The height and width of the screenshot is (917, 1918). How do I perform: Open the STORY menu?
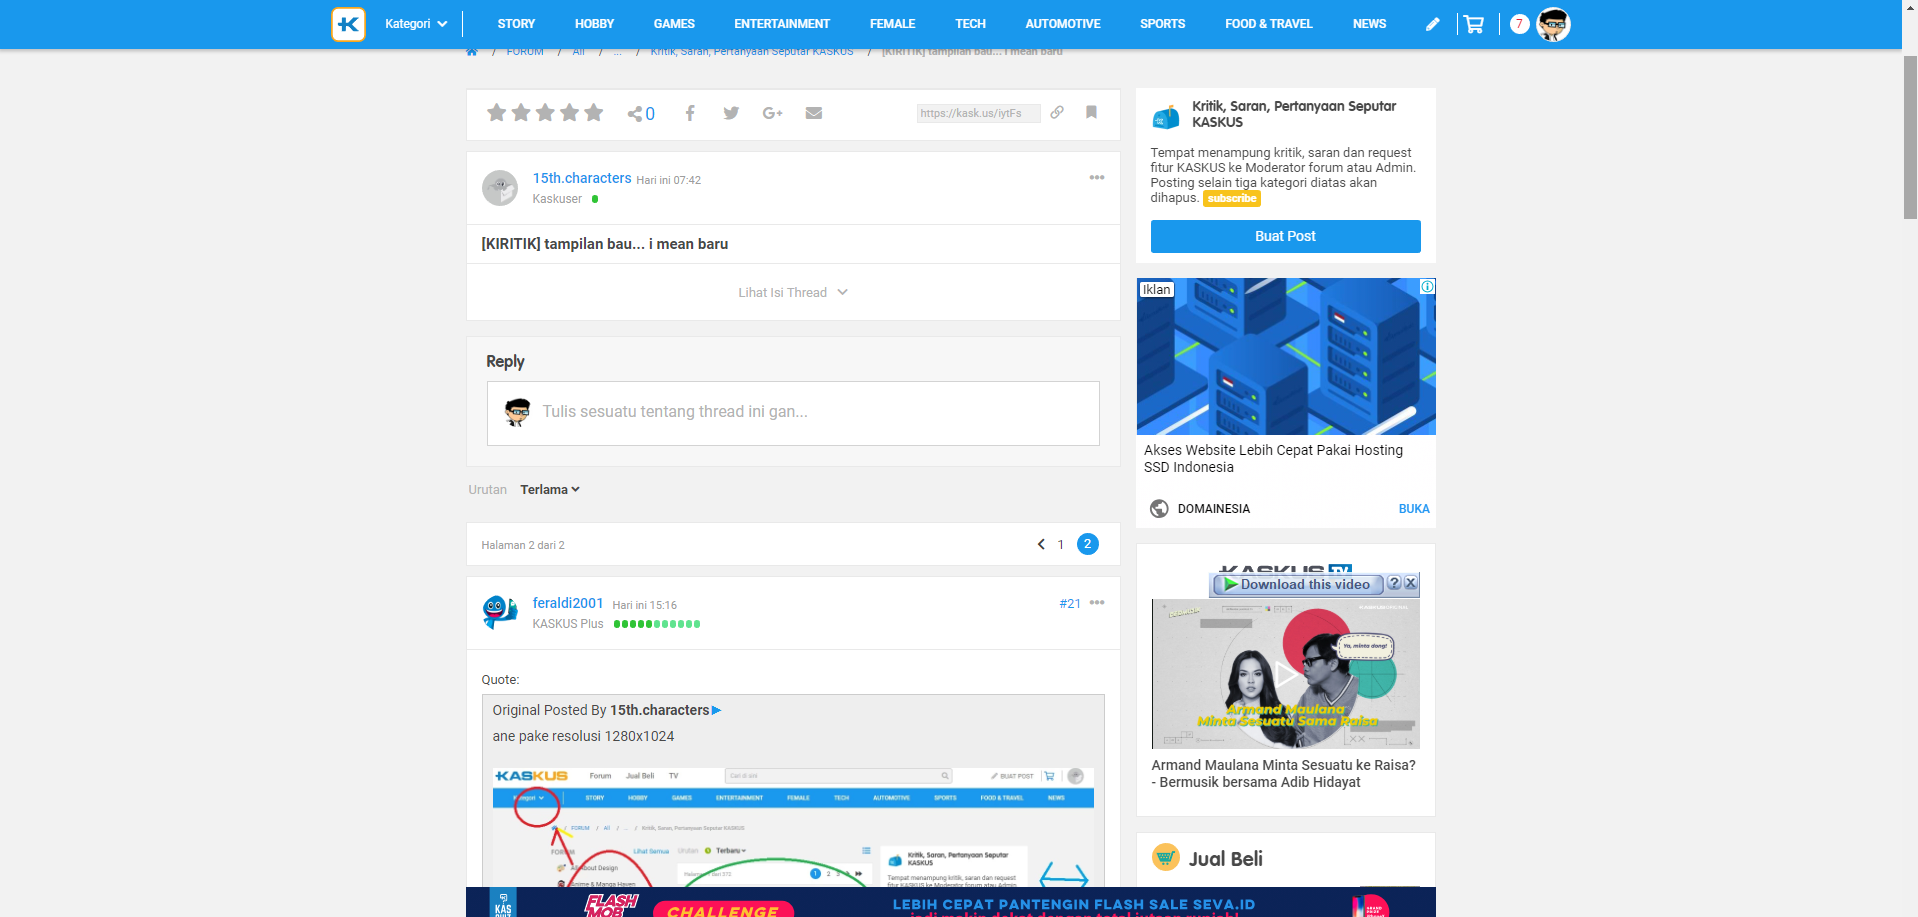click(x=516, y=24)
